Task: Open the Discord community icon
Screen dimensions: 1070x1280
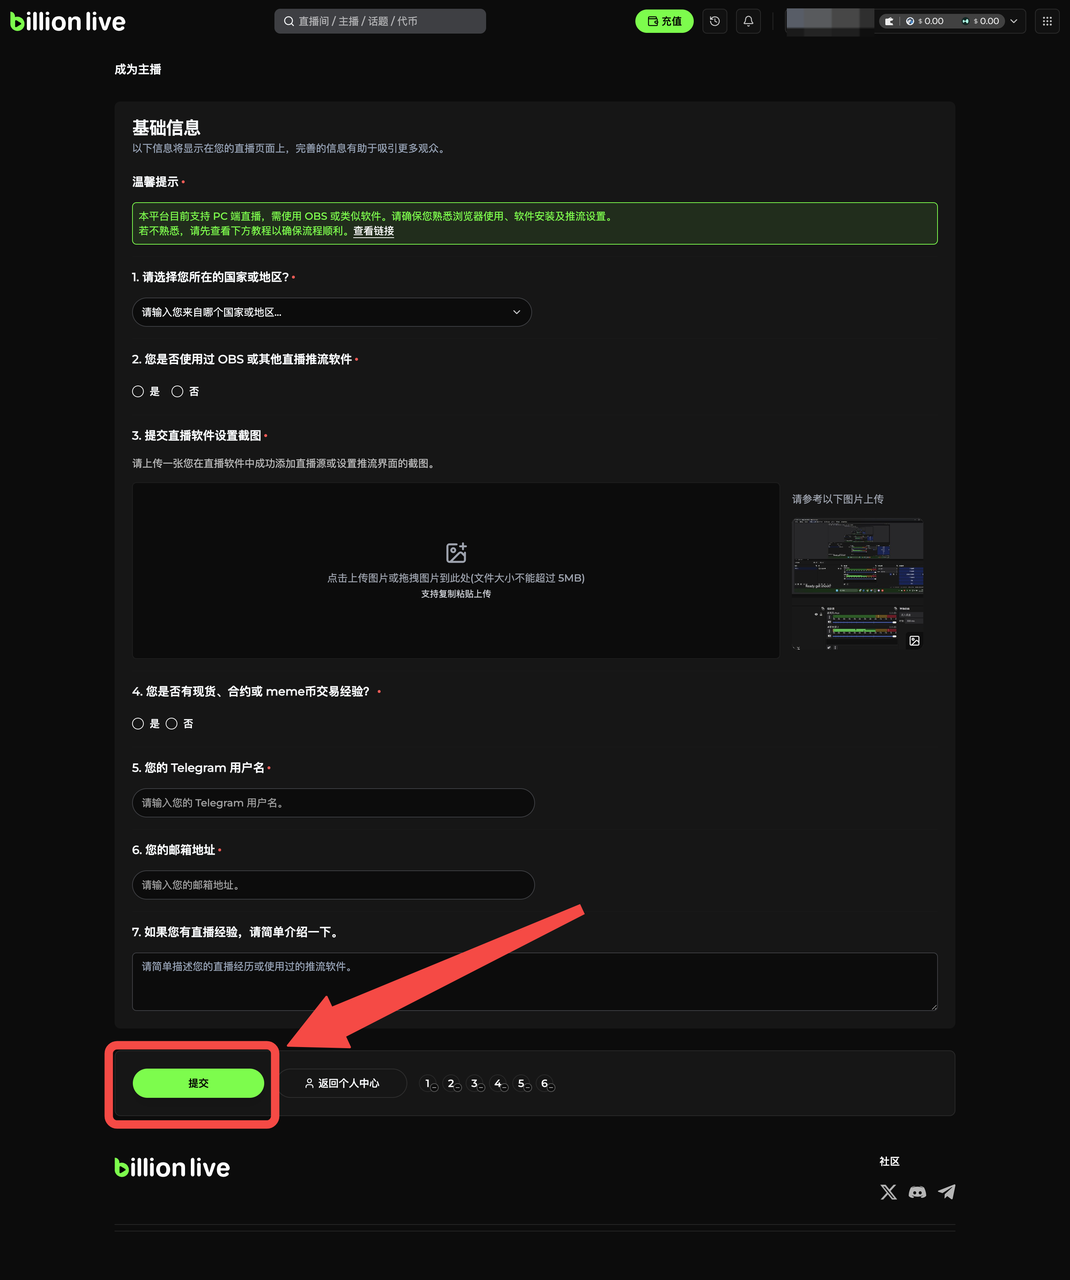Action: click(917, 1192)
